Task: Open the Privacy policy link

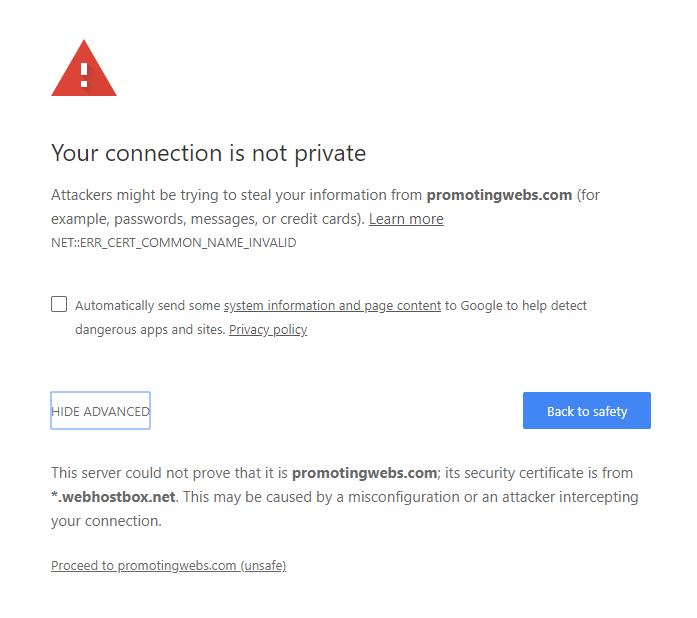Action: [x=268, y=330]
